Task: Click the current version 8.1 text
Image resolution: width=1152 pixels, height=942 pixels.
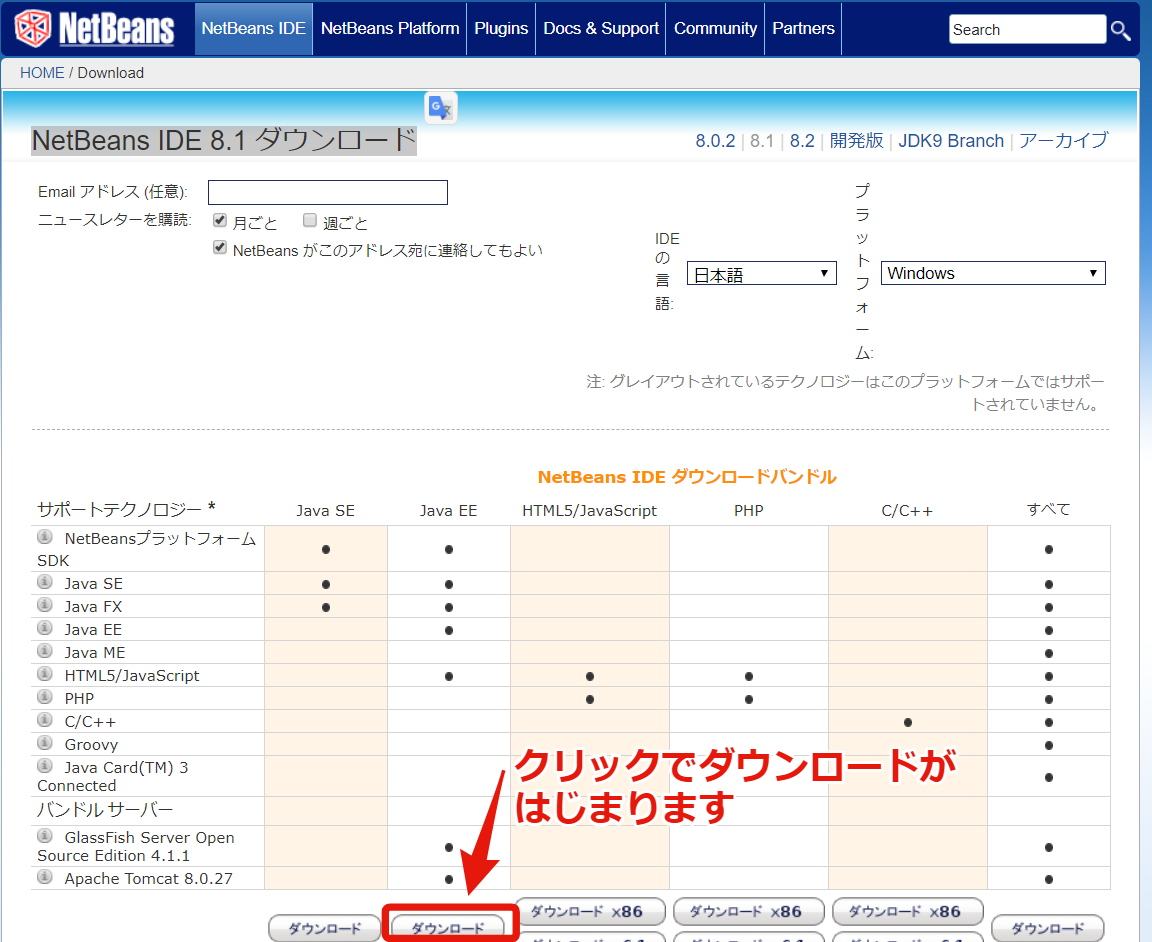Action: [762, 140]
